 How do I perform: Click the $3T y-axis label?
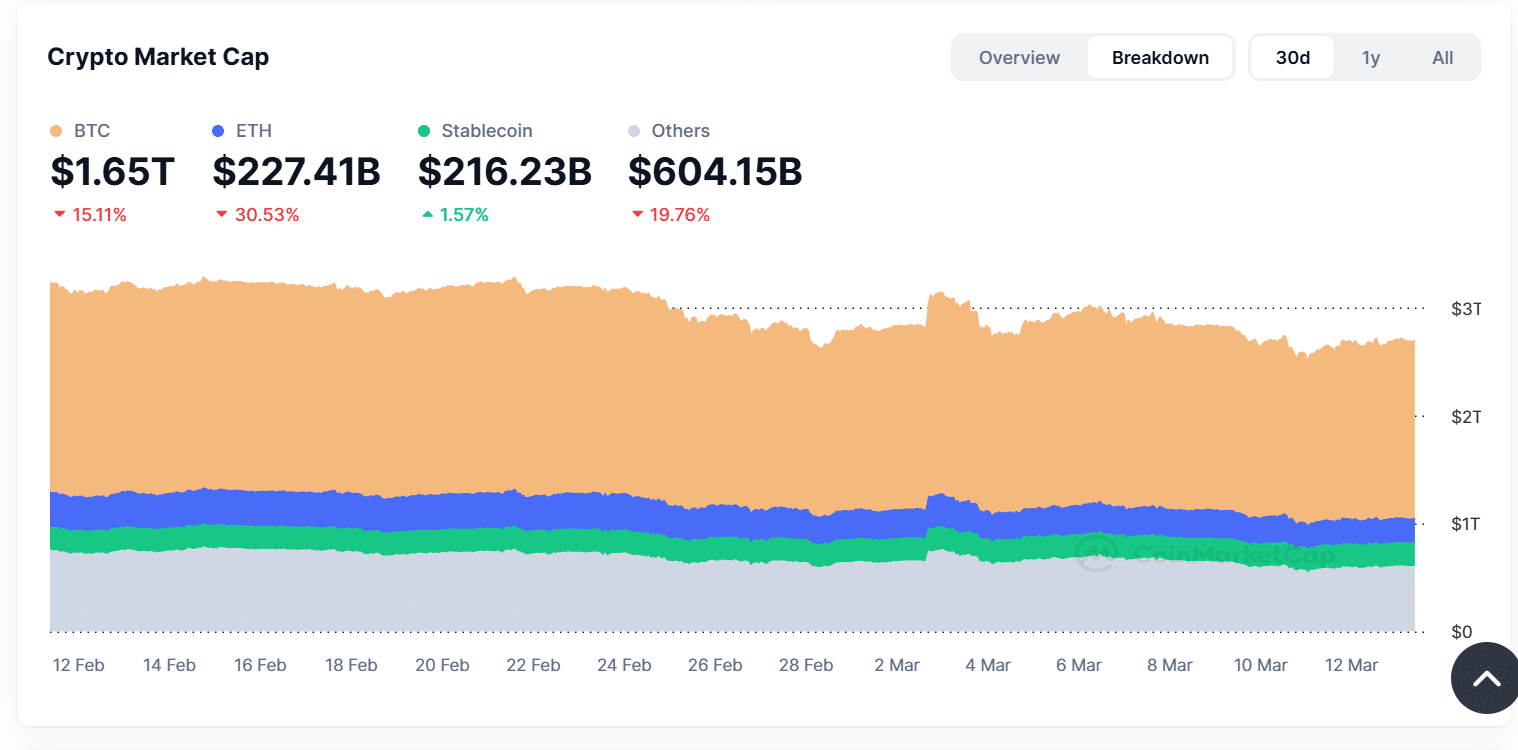point(1465,309)
